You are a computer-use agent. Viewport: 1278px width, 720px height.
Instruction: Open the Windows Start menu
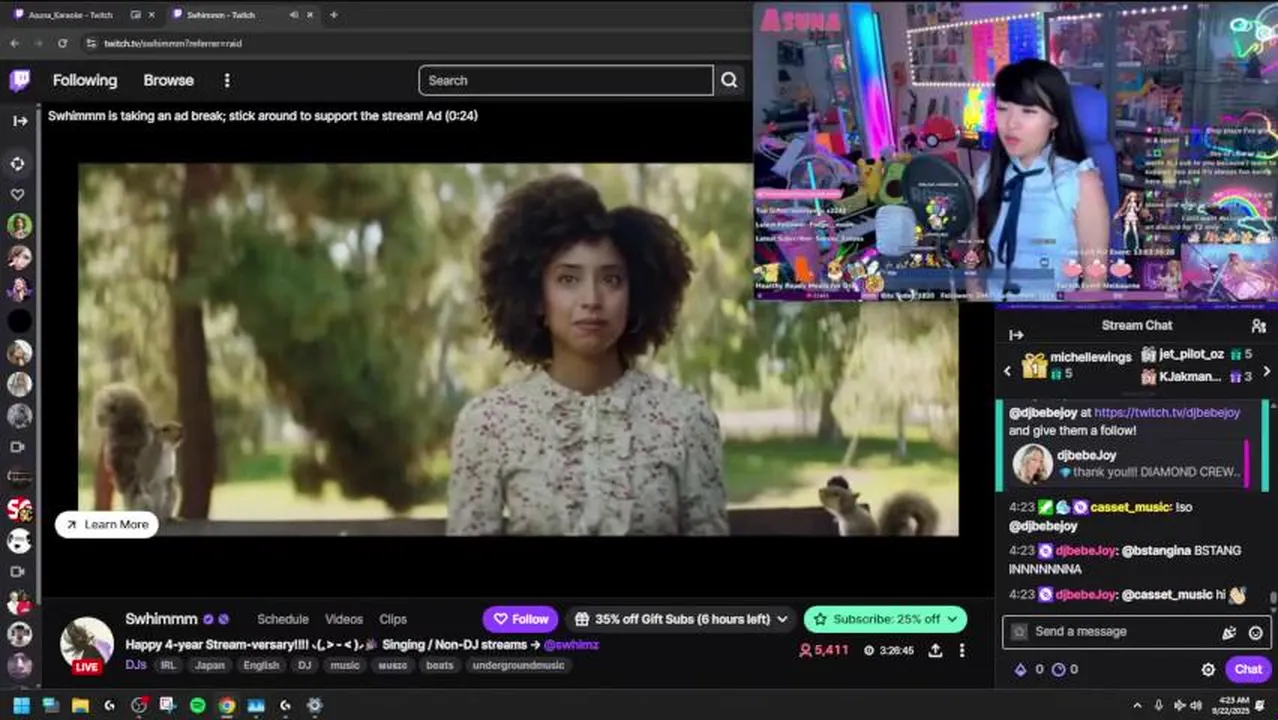(x=21, y=705)
